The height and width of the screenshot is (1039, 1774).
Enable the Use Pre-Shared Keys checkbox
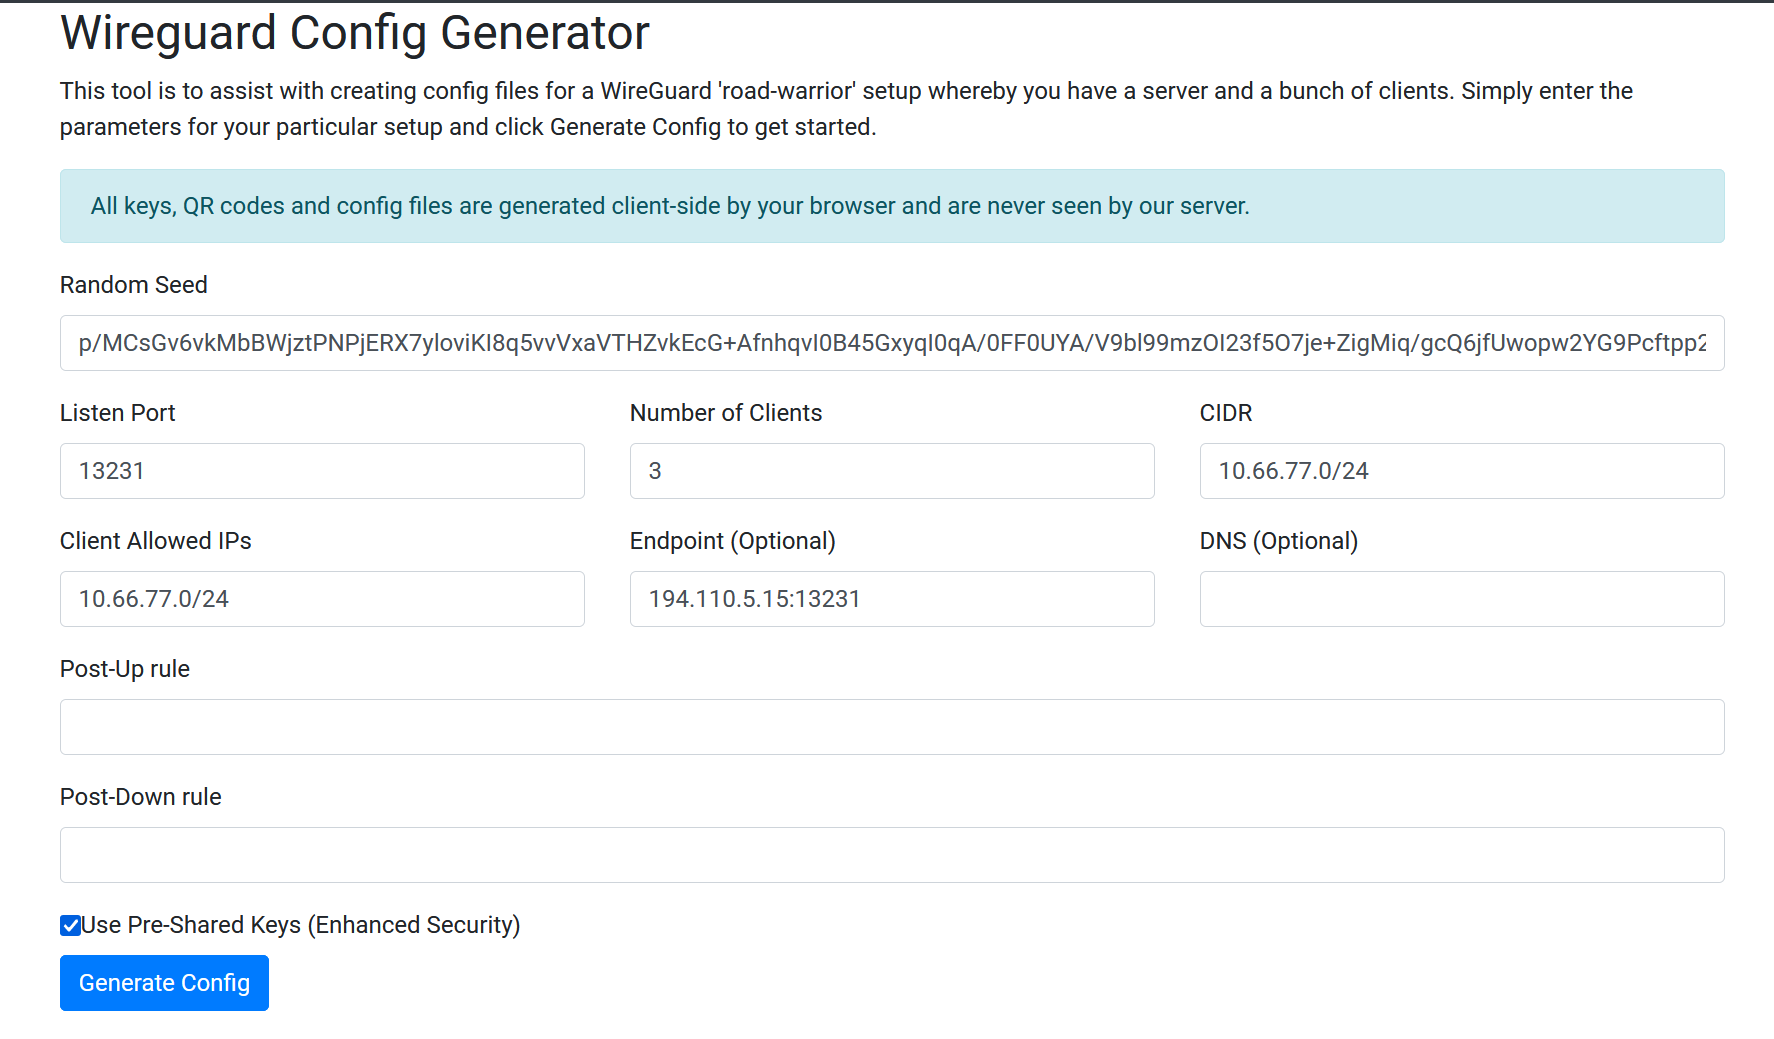pos(70,925)
